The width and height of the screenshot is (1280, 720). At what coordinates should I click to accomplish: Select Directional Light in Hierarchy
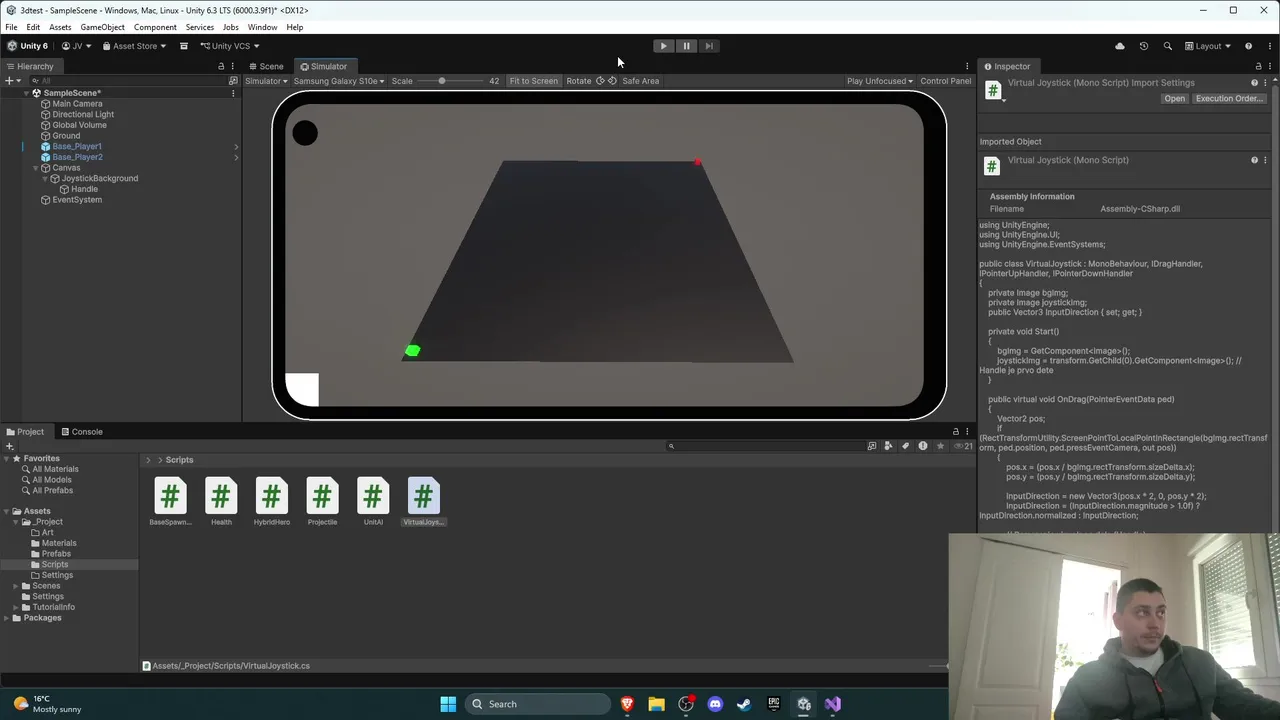tap(83, 114)
